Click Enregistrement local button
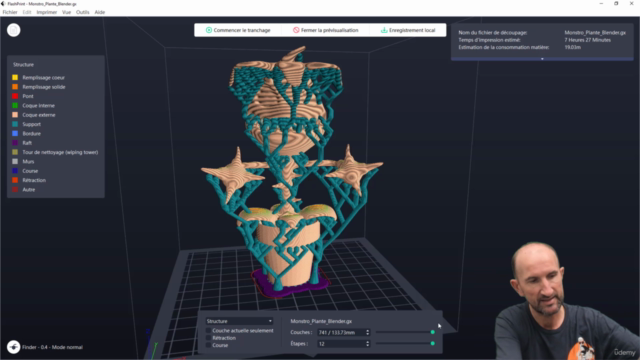 click(408, 30)
